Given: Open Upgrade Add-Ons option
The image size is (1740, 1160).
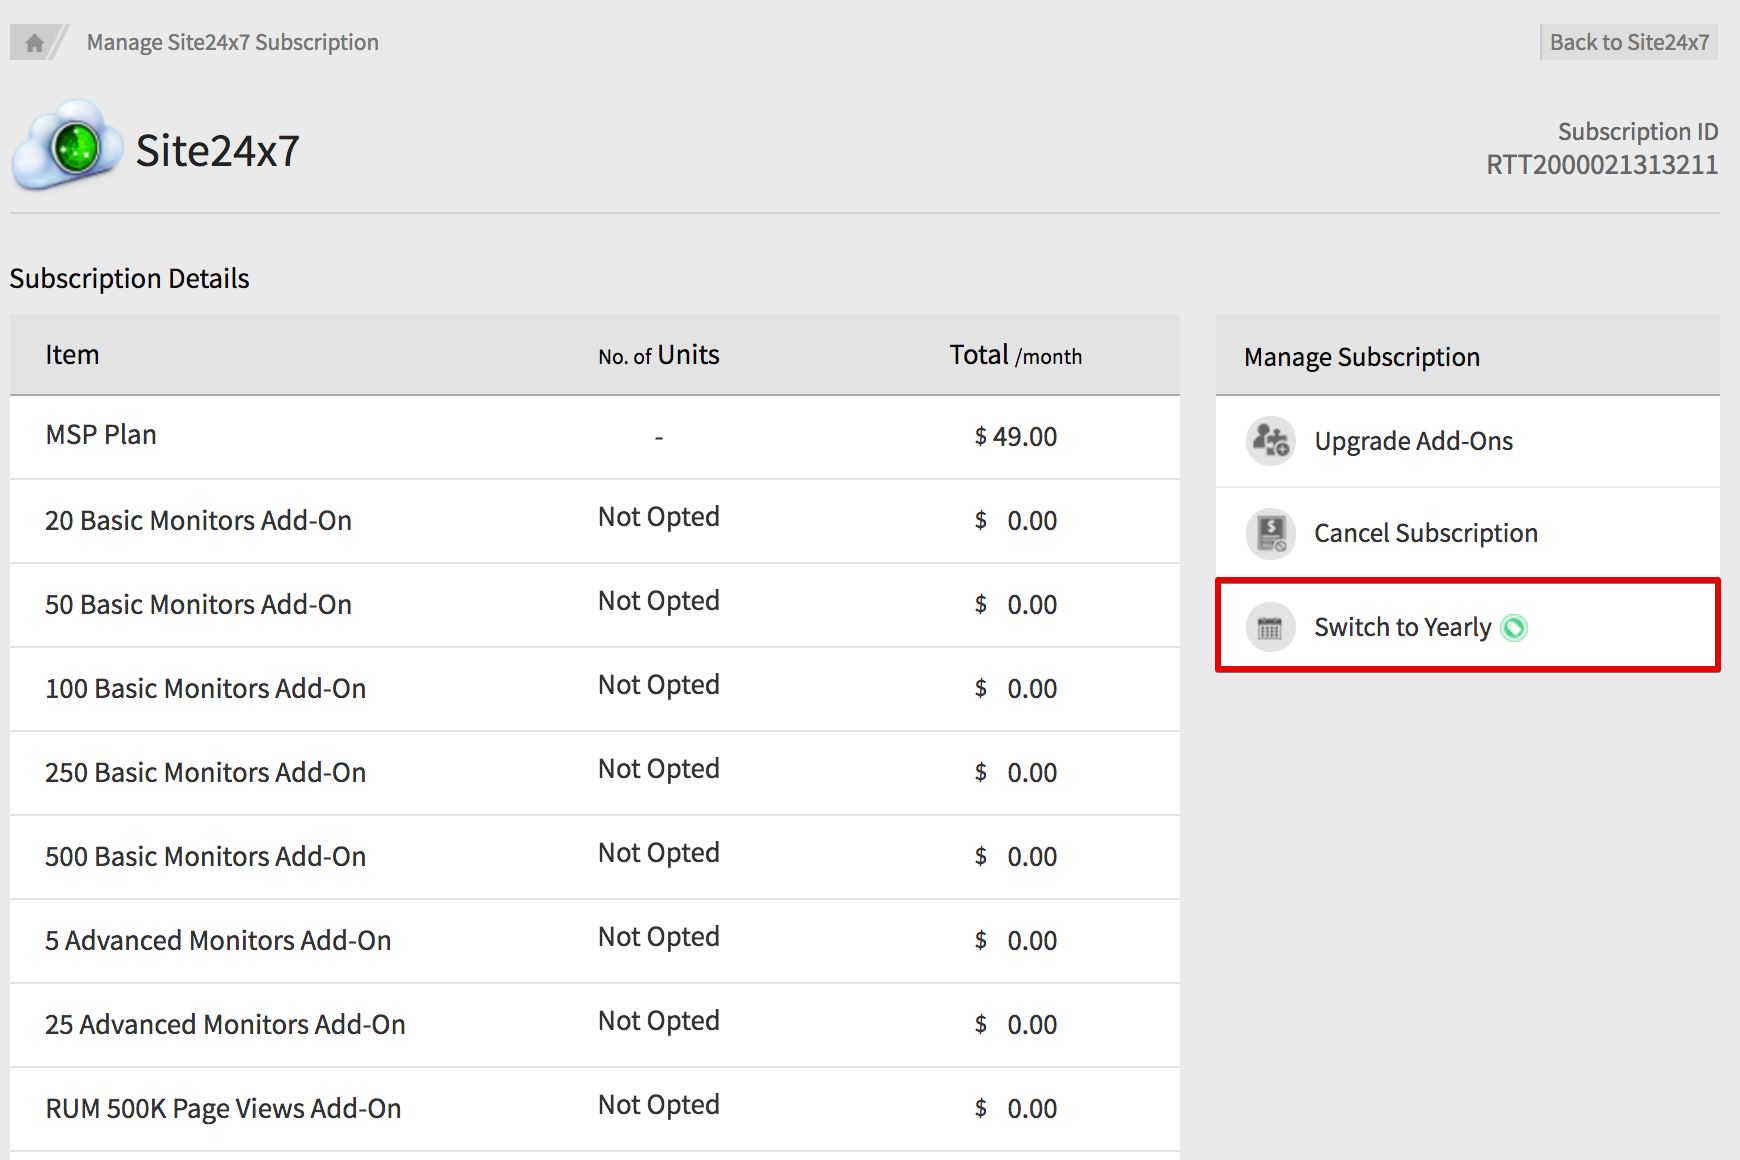Looking at the screenshot, I should 1412,441.
